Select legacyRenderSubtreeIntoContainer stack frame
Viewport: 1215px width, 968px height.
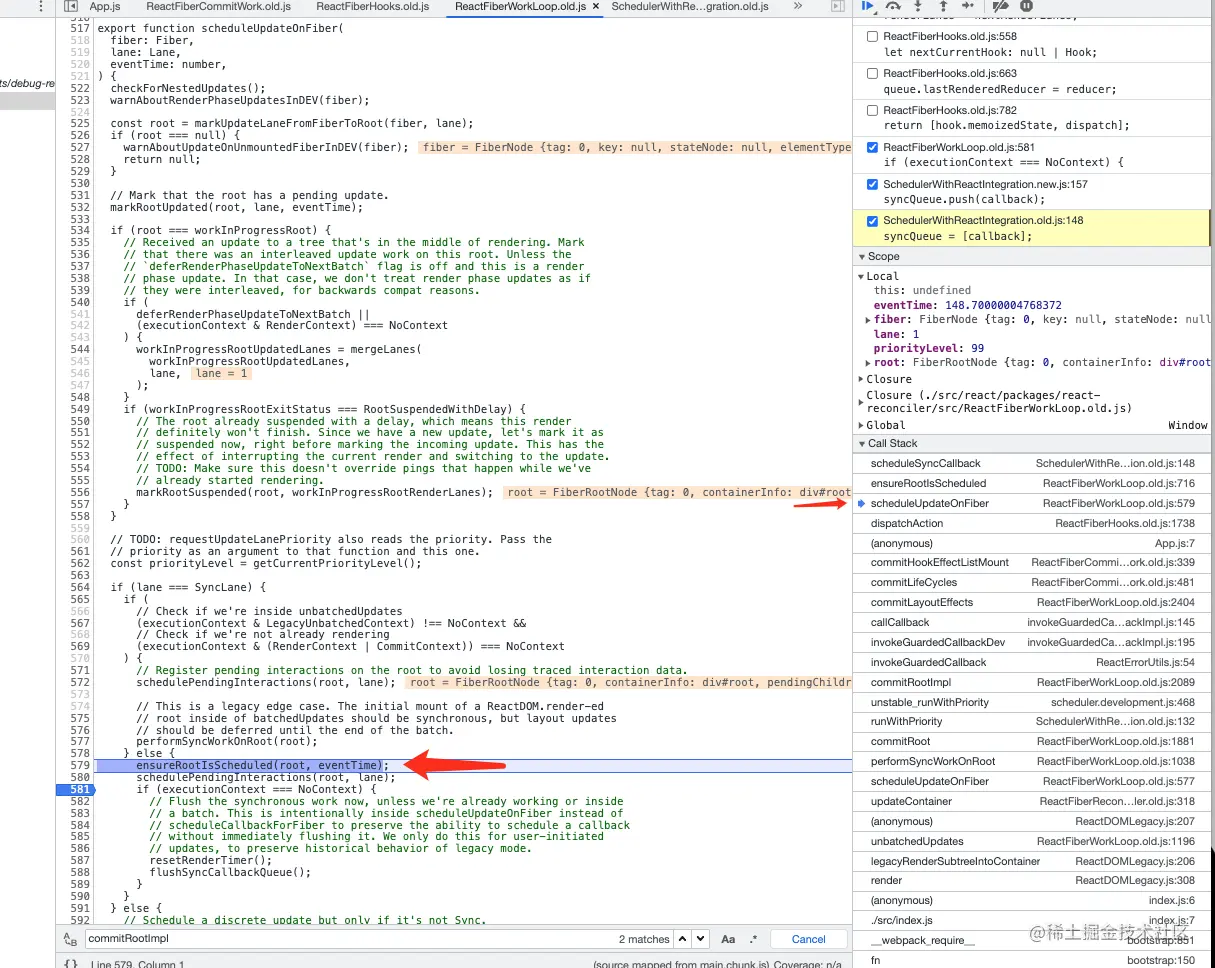(x=1032, y=861)
